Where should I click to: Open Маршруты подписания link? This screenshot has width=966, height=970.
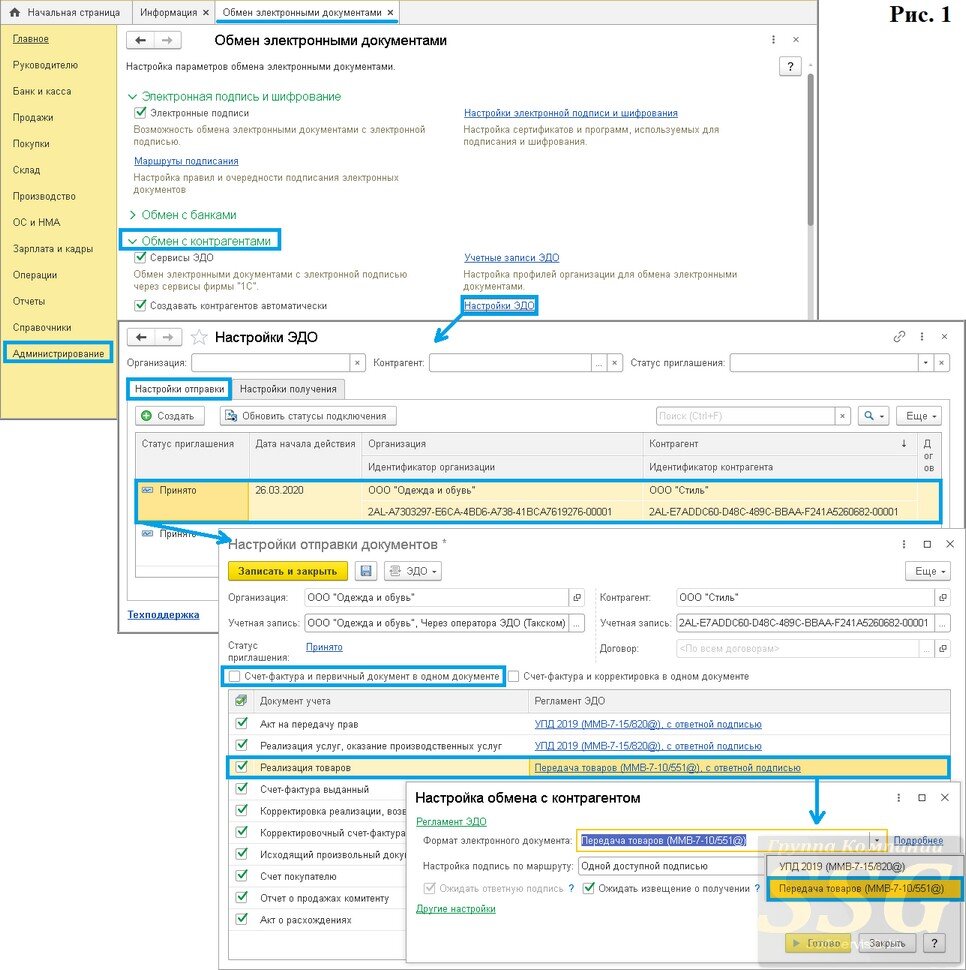tap(186, 161)
